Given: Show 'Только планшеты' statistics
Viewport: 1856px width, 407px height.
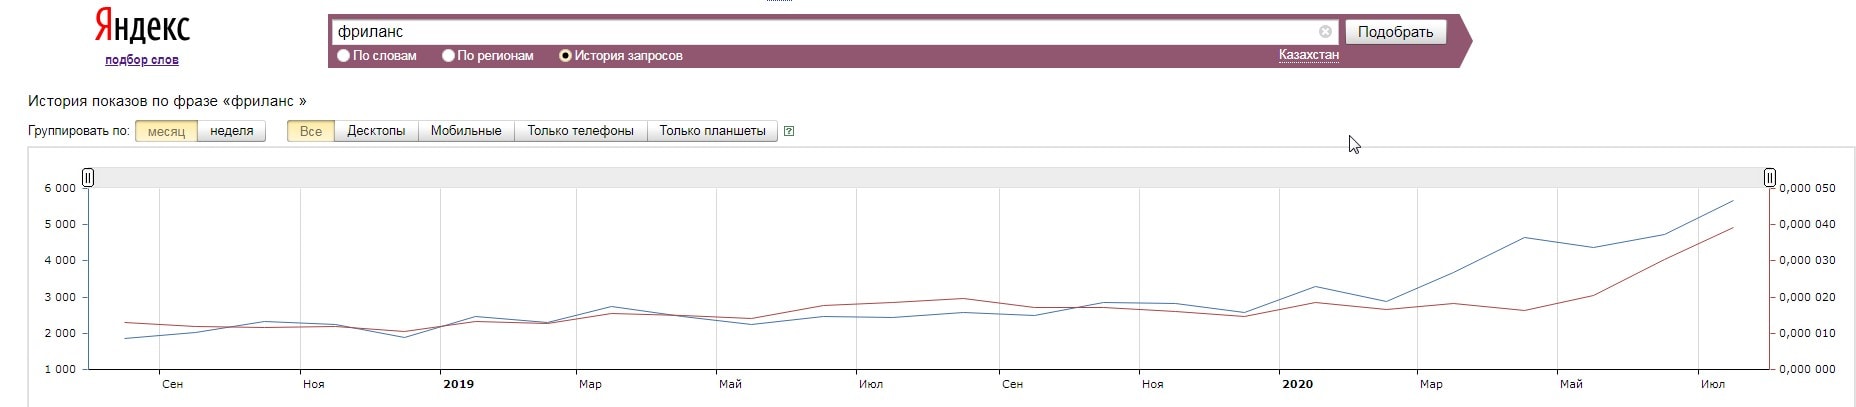Looking at the screenshot, I should 712,131.
